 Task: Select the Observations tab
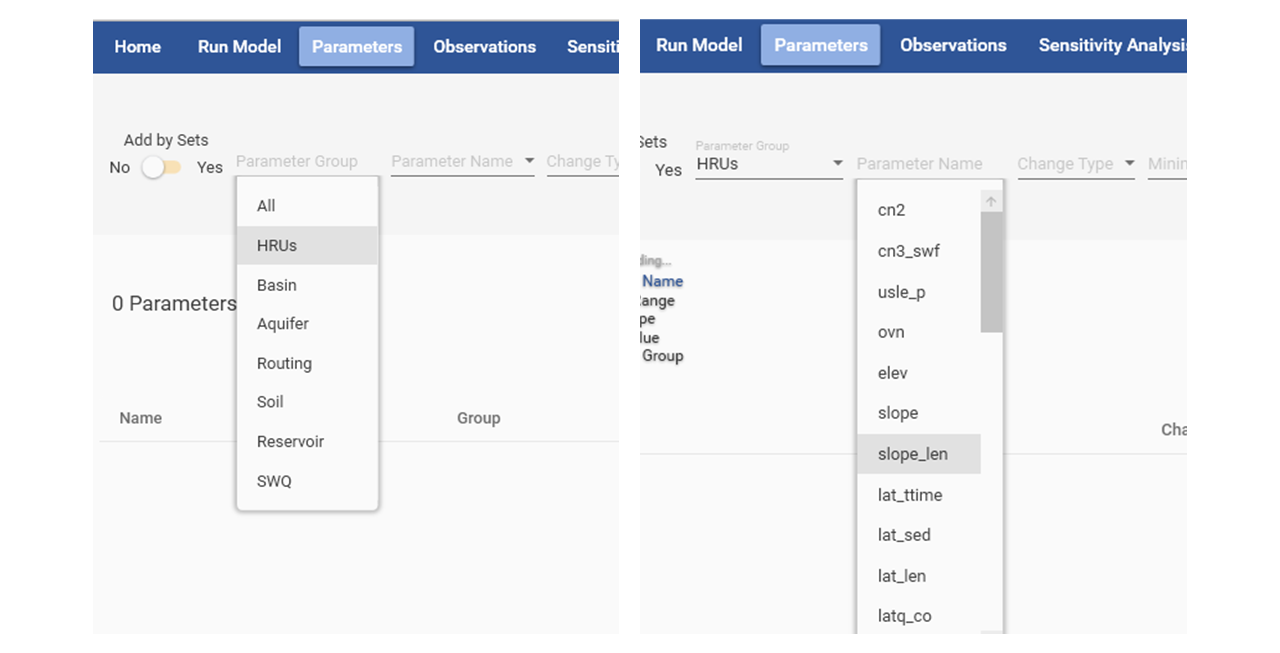484,46
